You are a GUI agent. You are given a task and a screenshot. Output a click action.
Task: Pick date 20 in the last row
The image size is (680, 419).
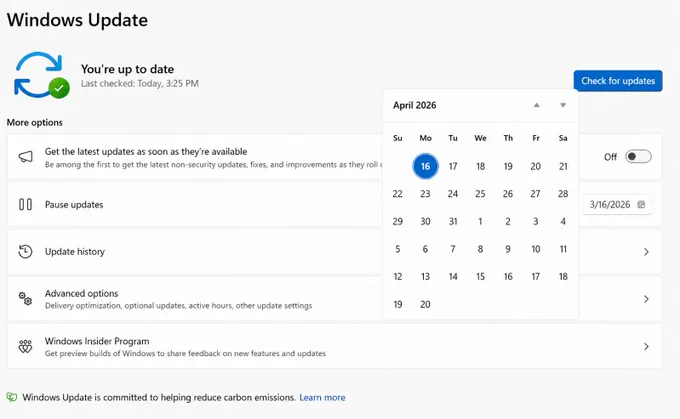(x=425, y=304)
